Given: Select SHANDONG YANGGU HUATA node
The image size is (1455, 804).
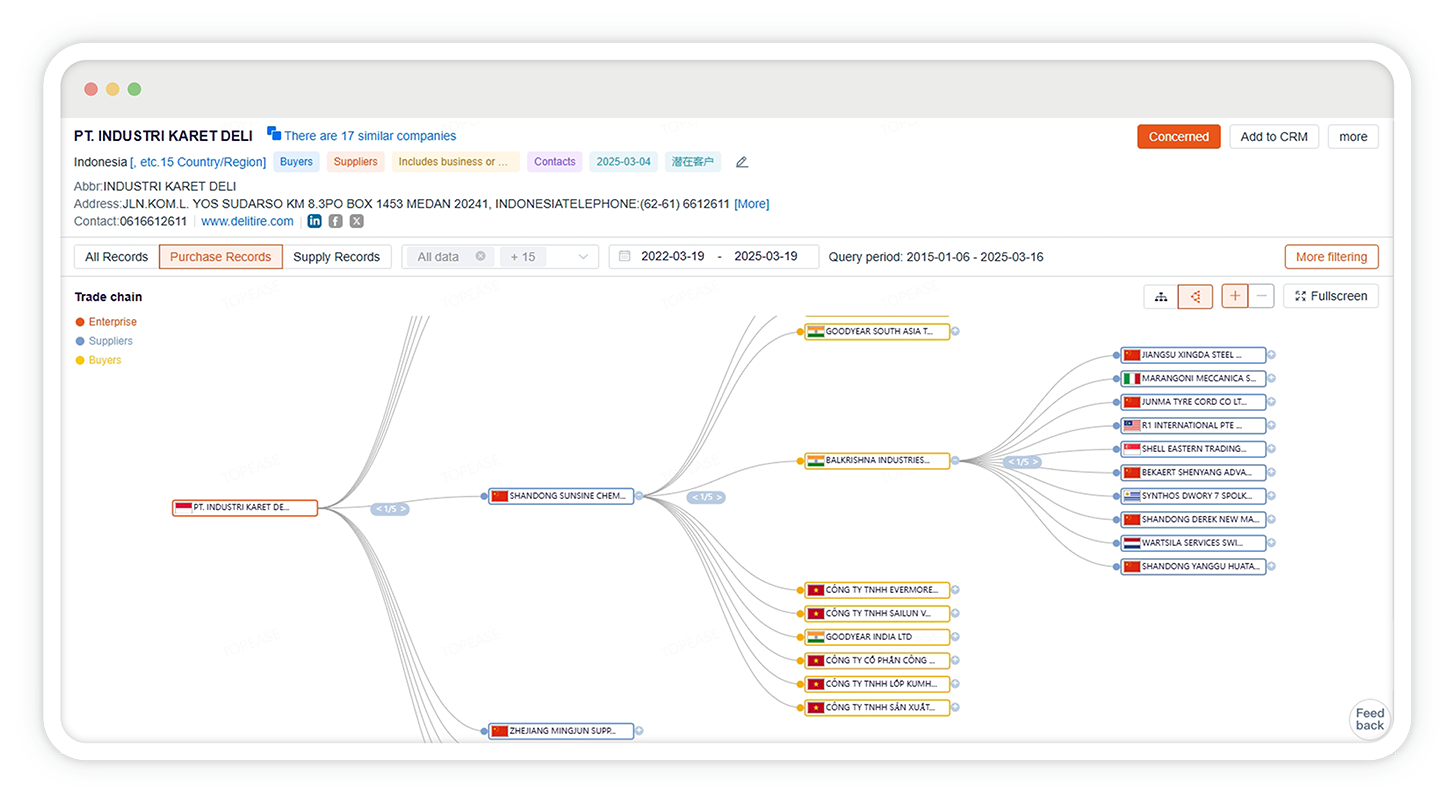Looking at the screenshot, I should pos(1193,566).
